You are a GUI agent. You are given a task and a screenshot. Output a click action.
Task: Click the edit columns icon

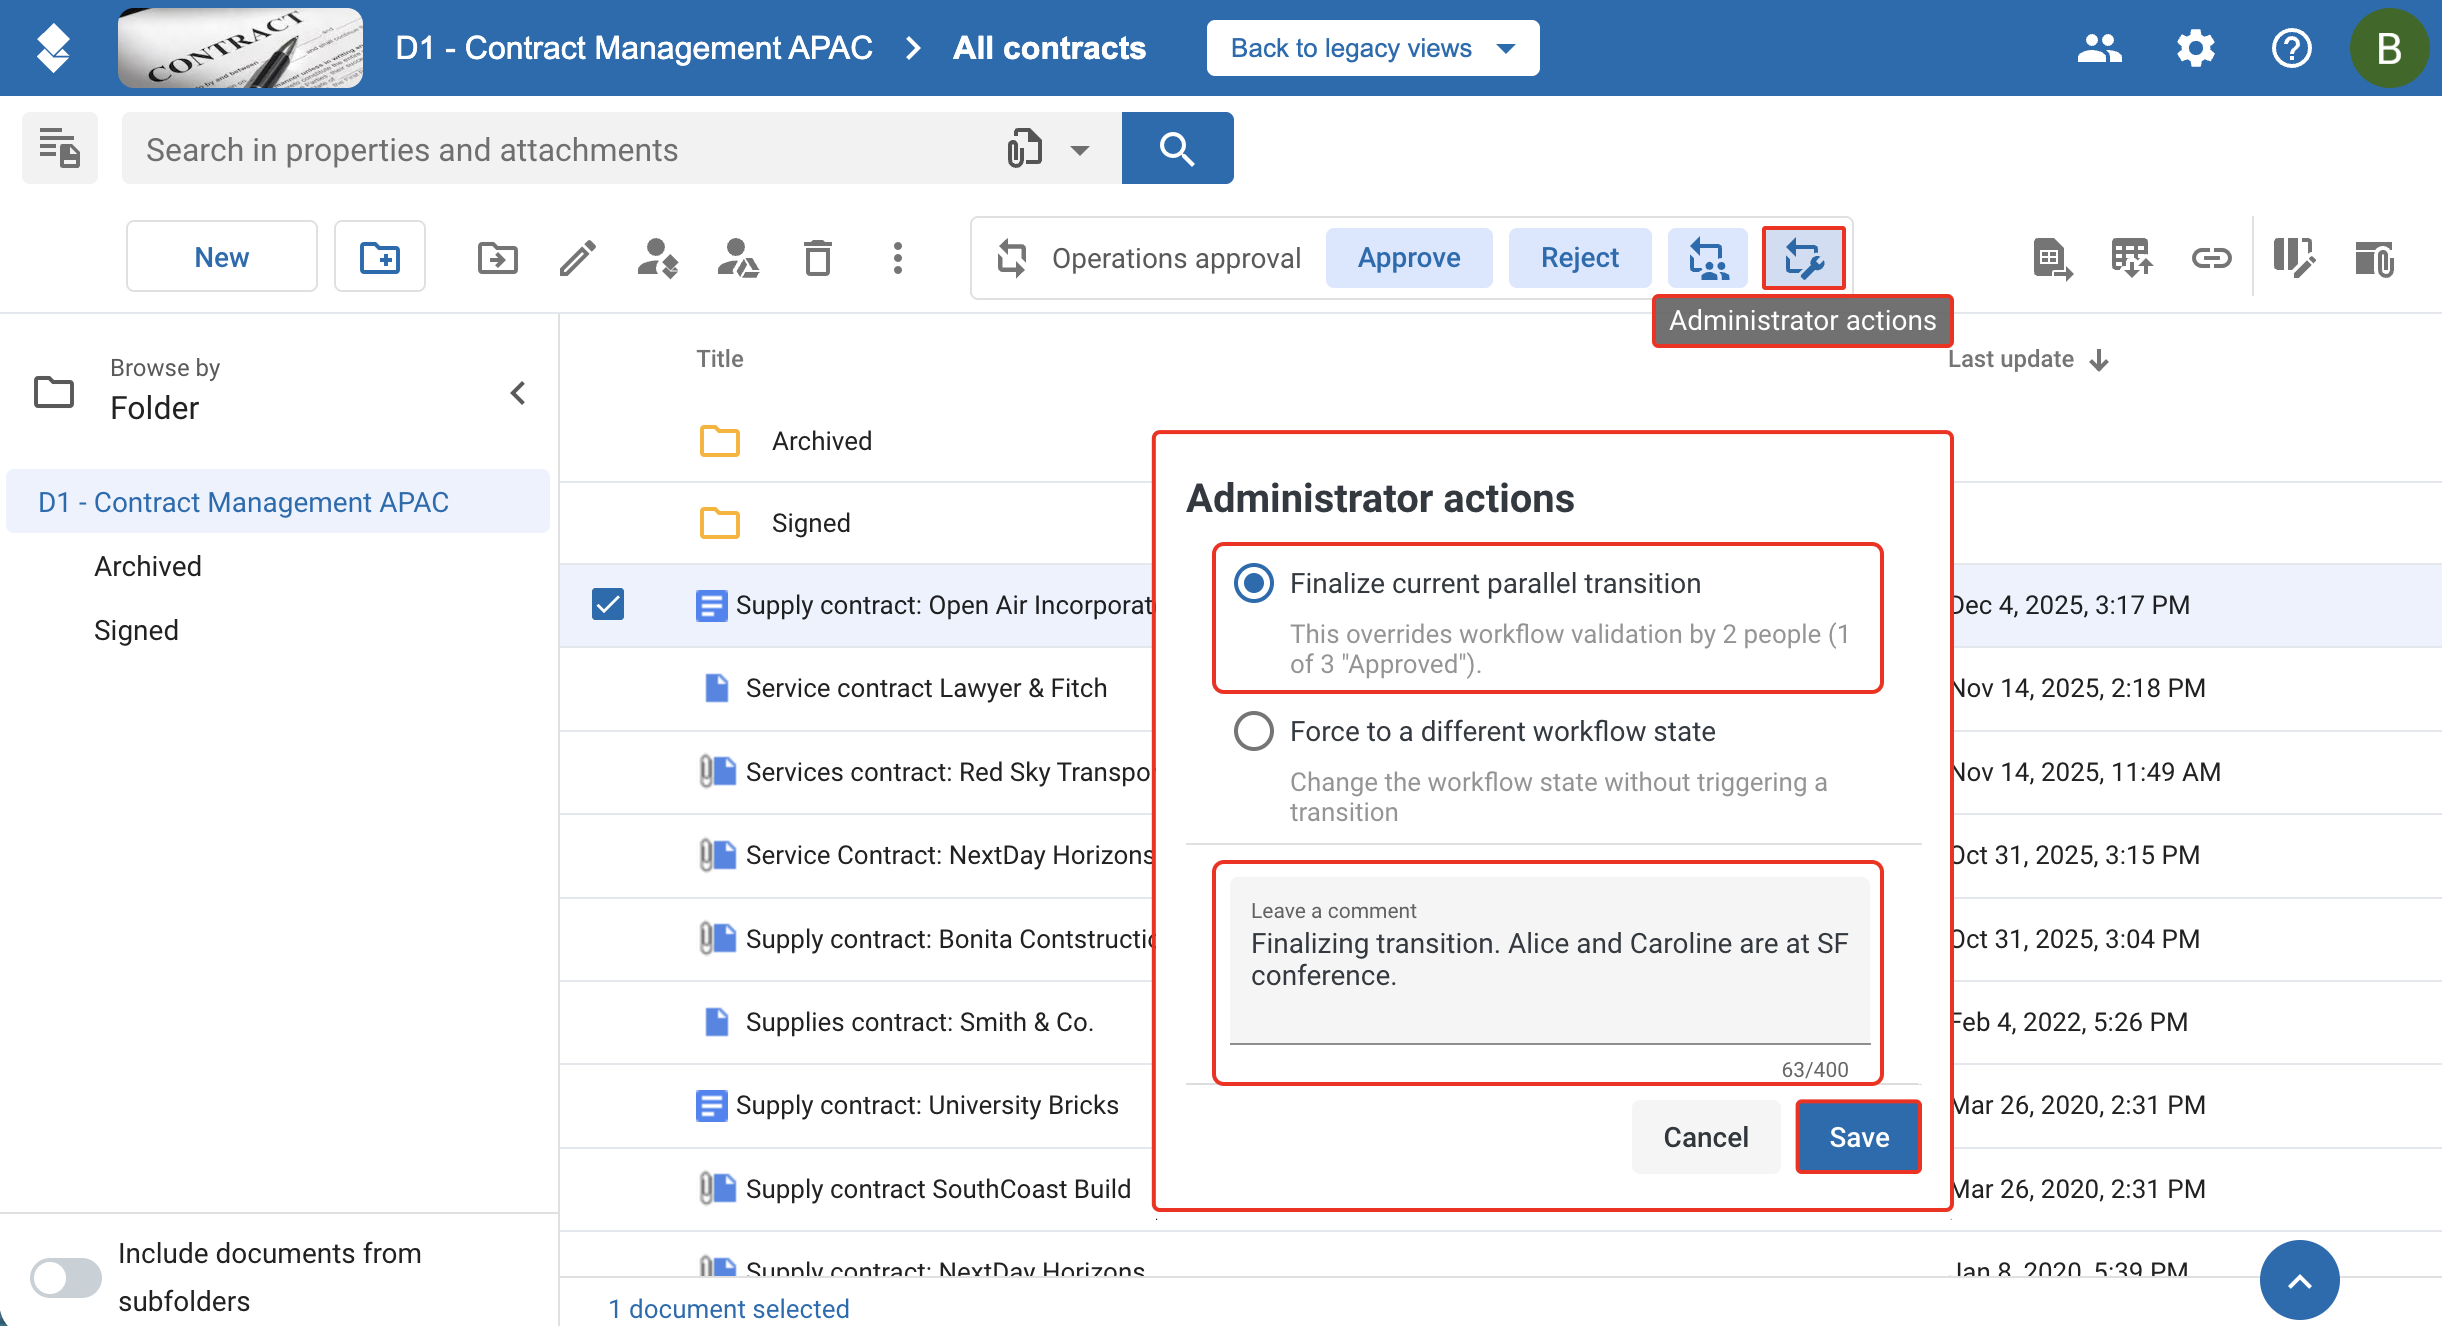[2293, 258]
